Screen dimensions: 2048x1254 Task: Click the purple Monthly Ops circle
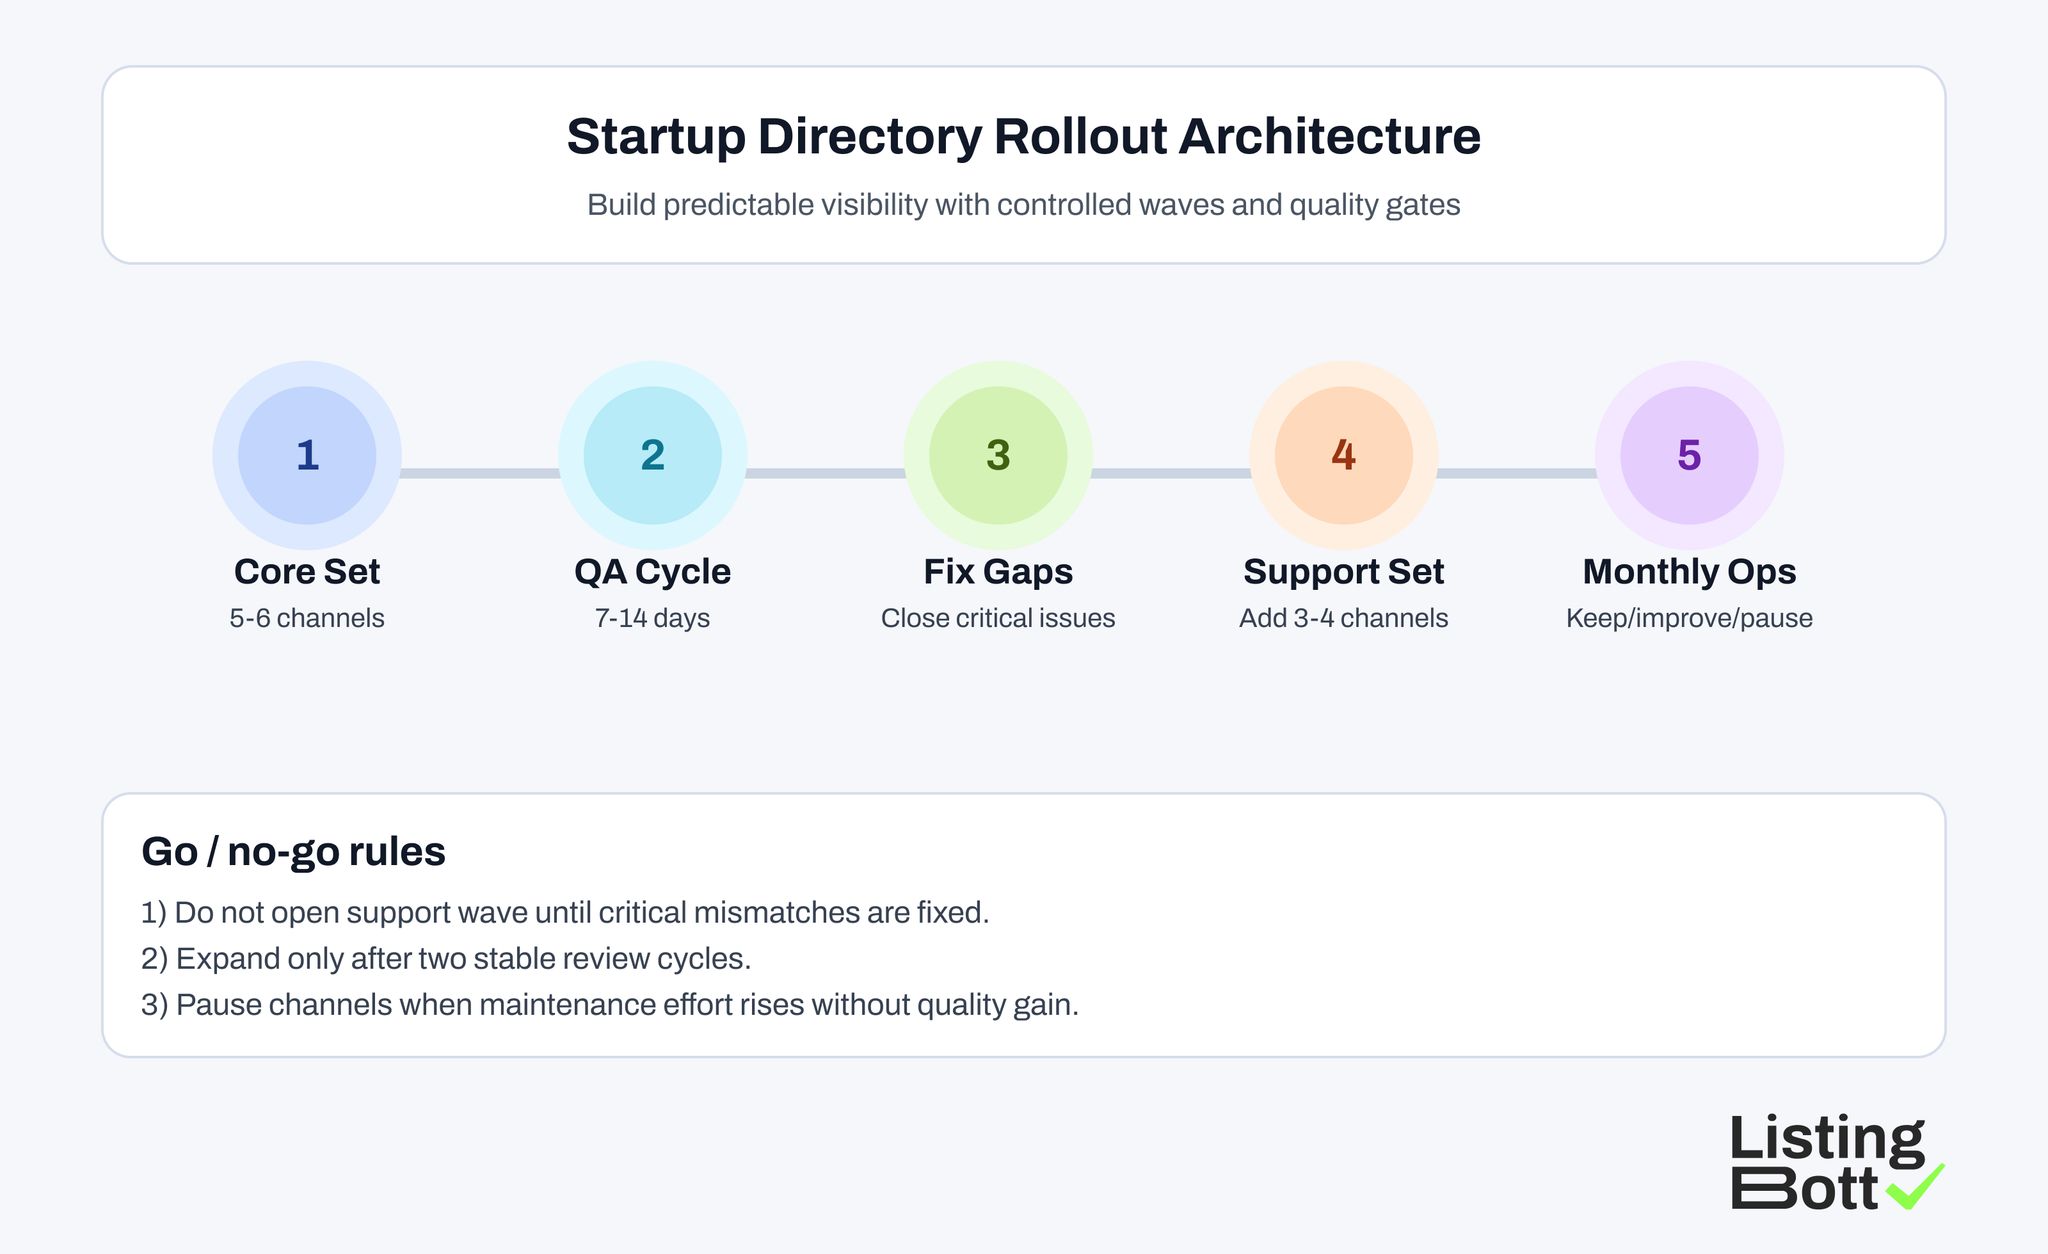tap(1689, 455)
